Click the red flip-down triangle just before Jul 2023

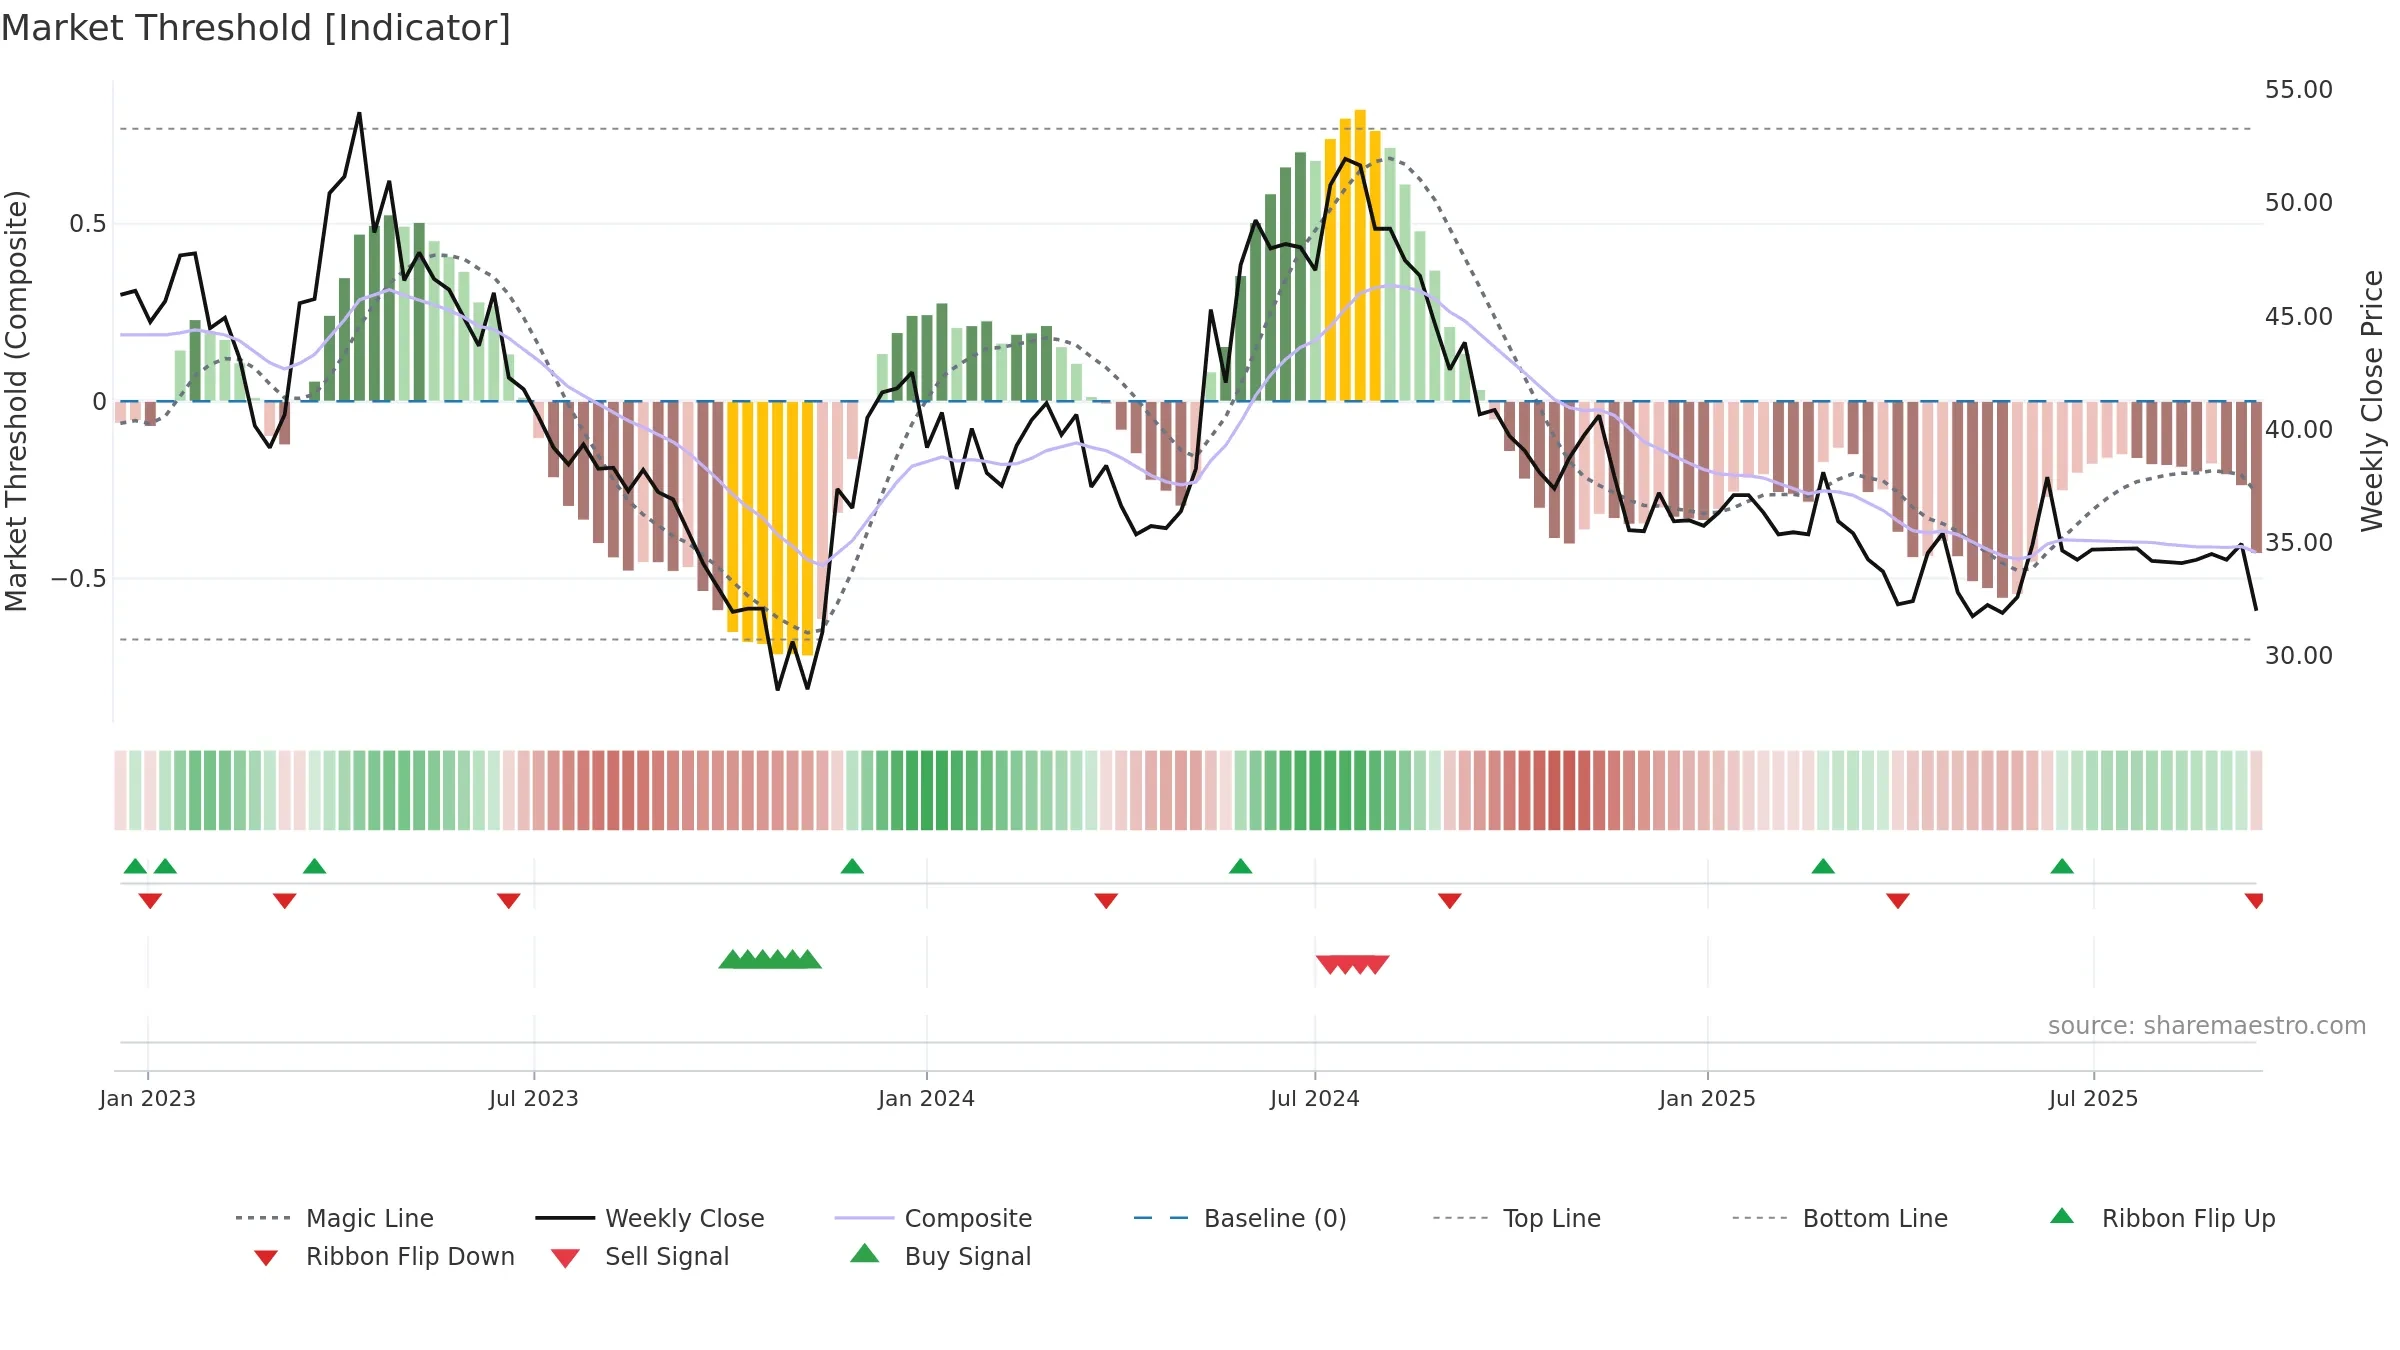tap(508, 901)
